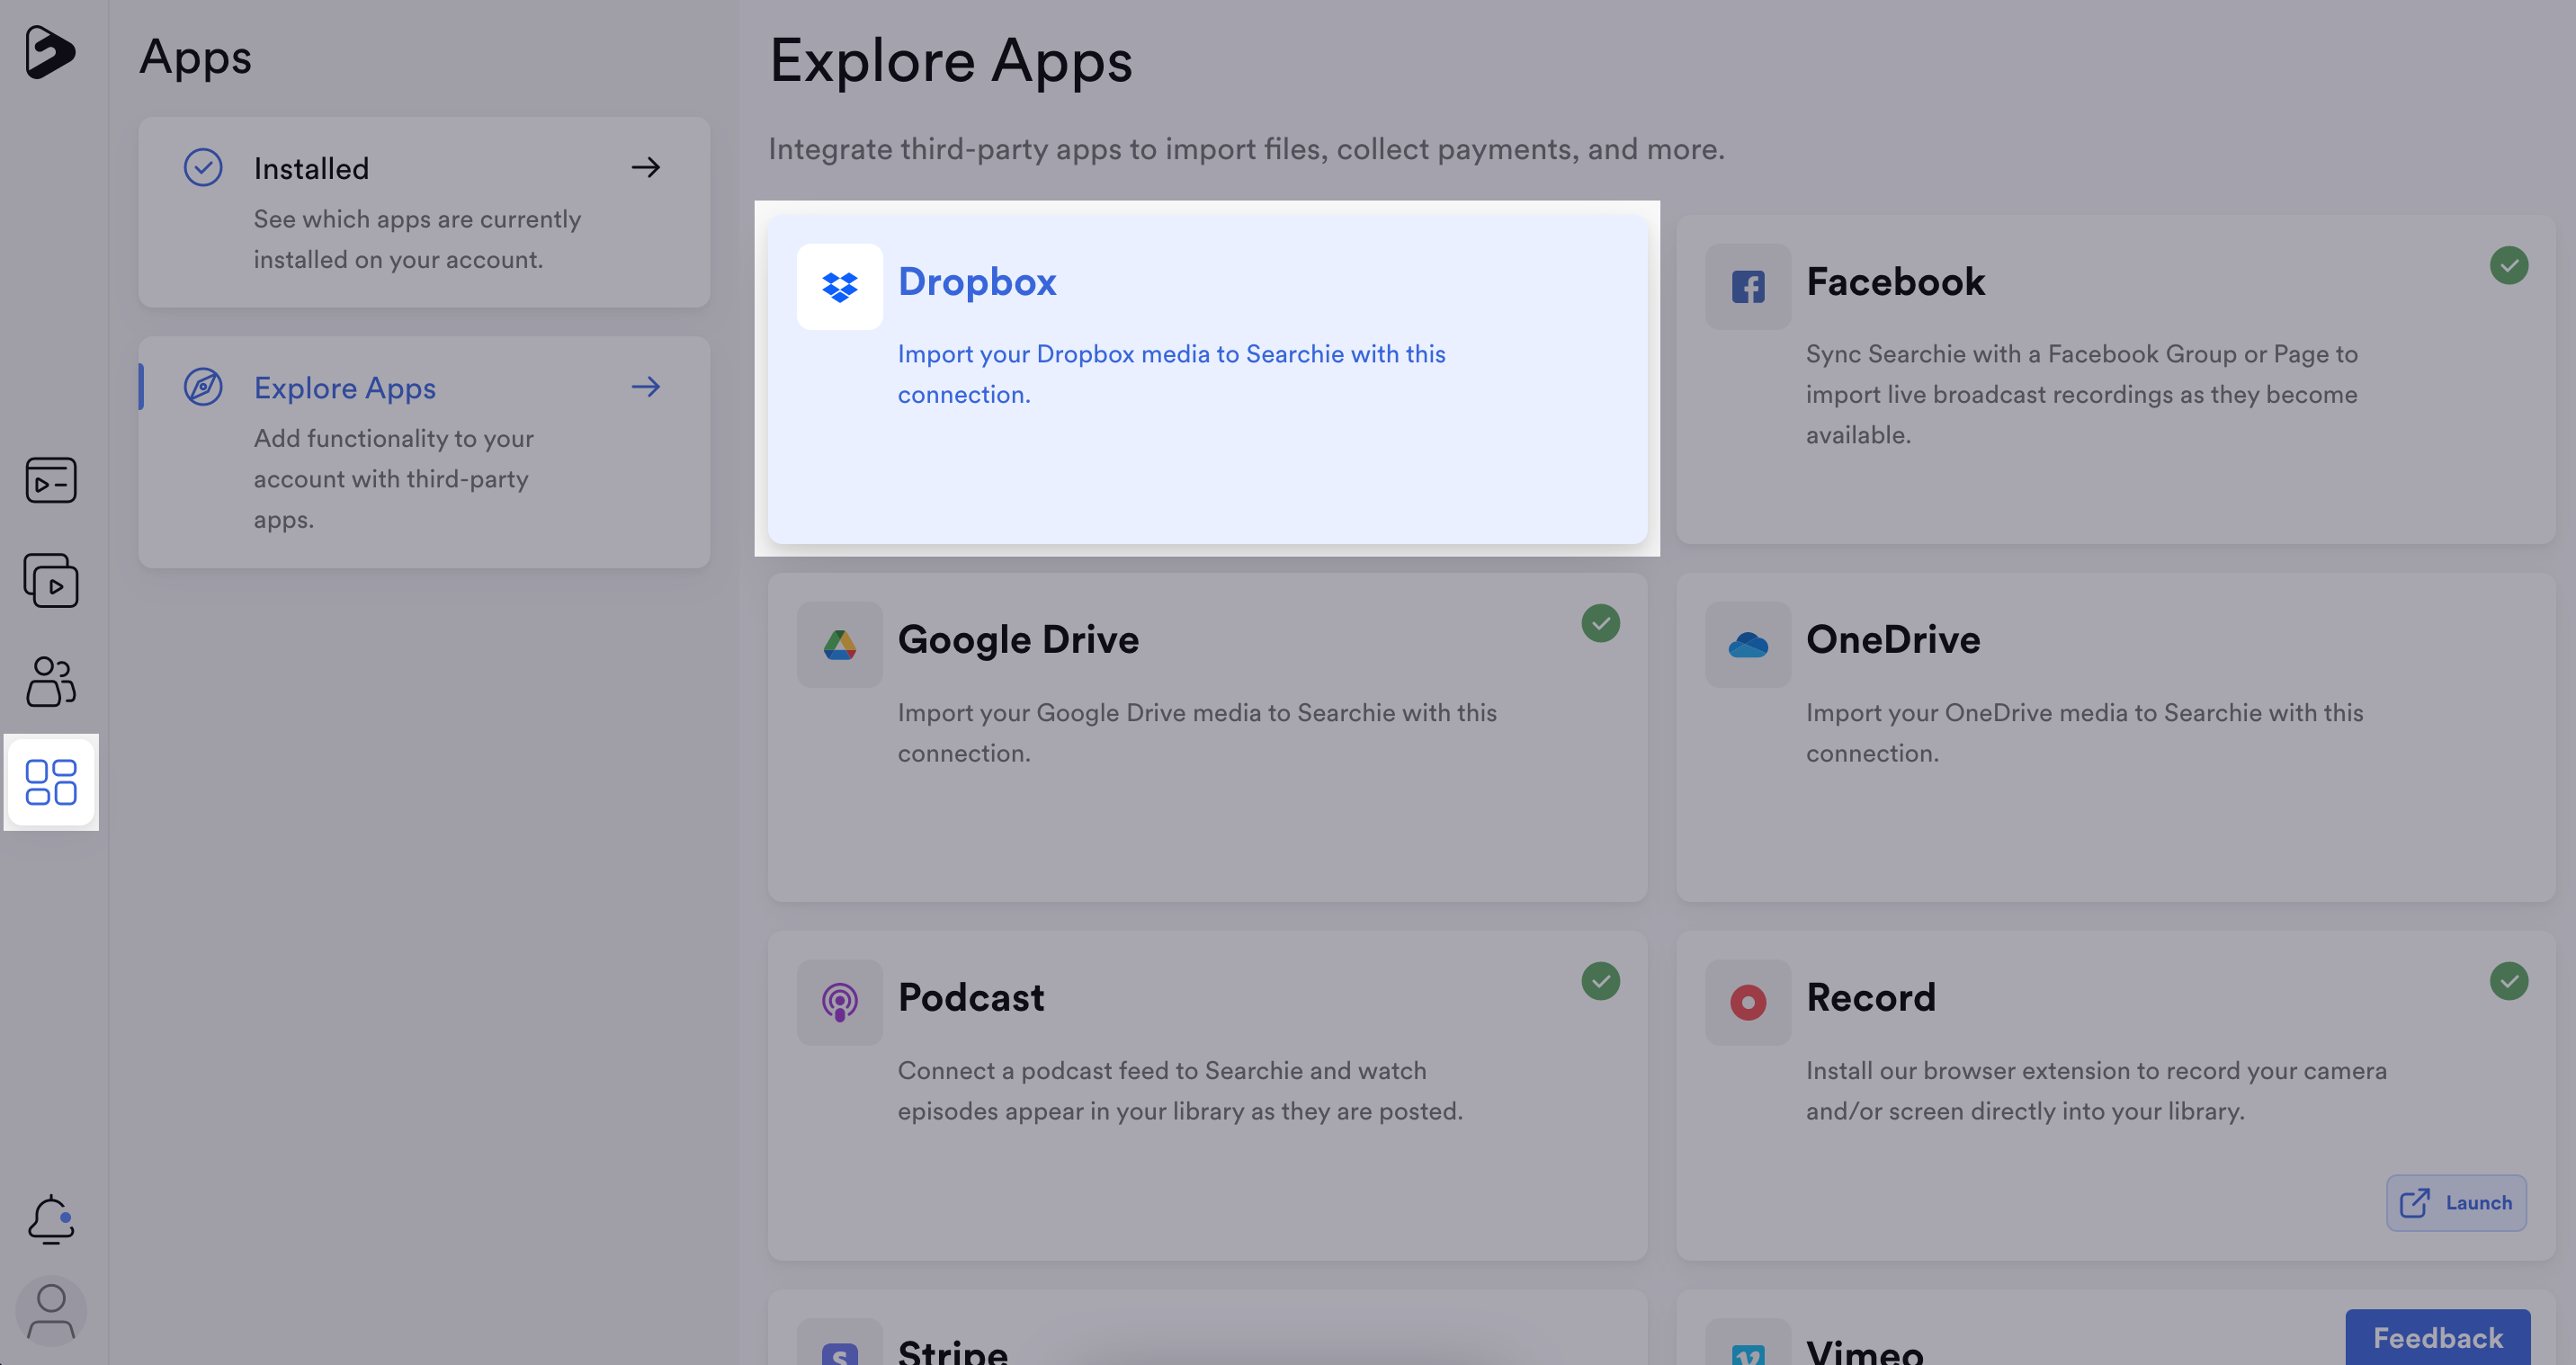Image resolution: width=2576 pixels, height=1365 pixels.
Task: Click the 'Explore Apps' page heading
Action: pyautogui.click(x=951, y=62)
